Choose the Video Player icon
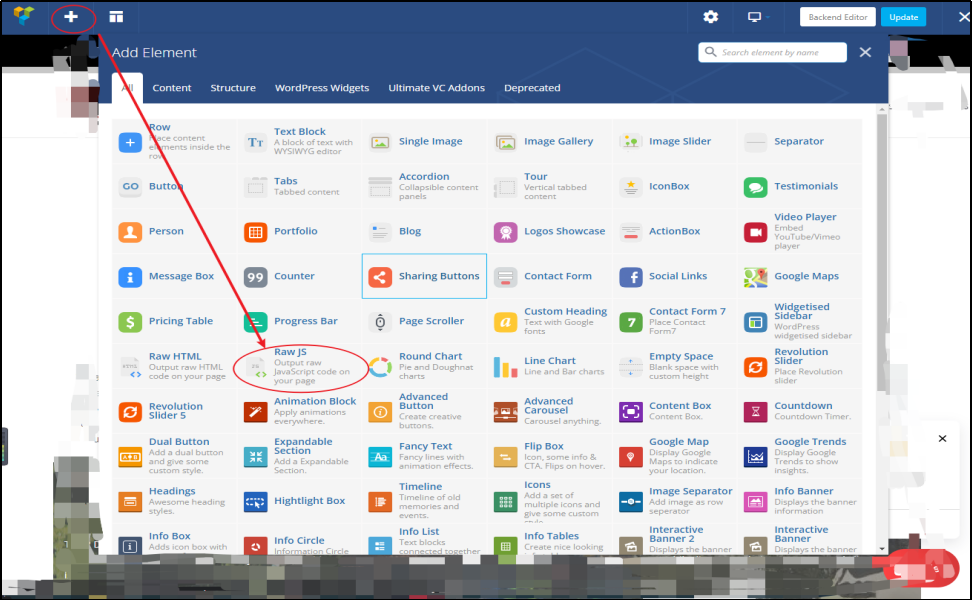 pos(756,232)
